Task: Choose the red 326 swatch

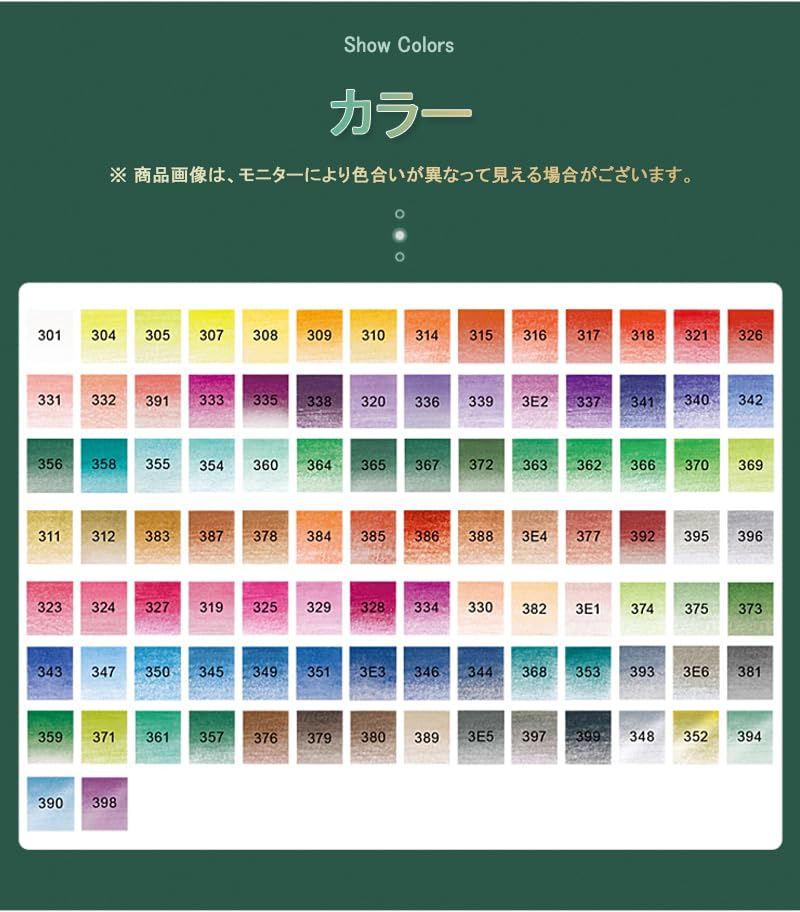Action: (x=750, y=335)
